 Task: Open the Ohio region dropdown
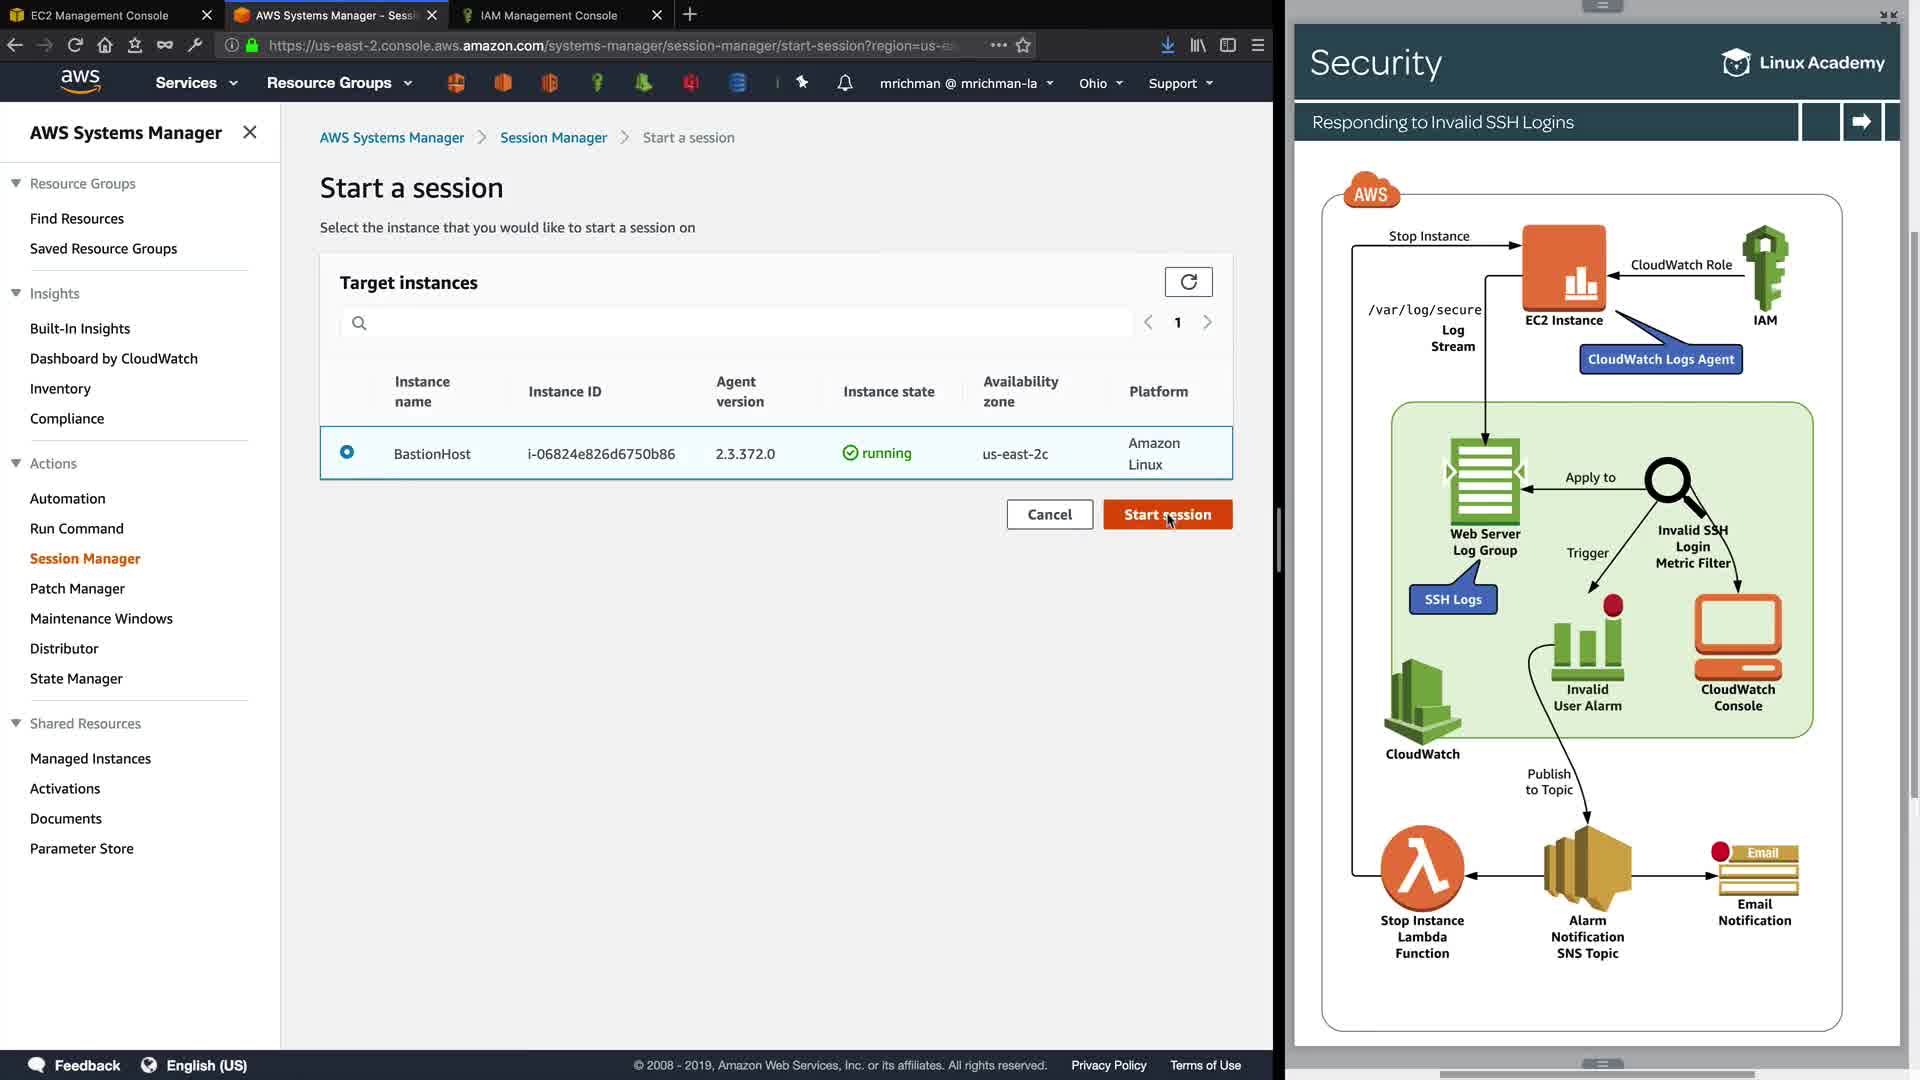point(1100,83)
